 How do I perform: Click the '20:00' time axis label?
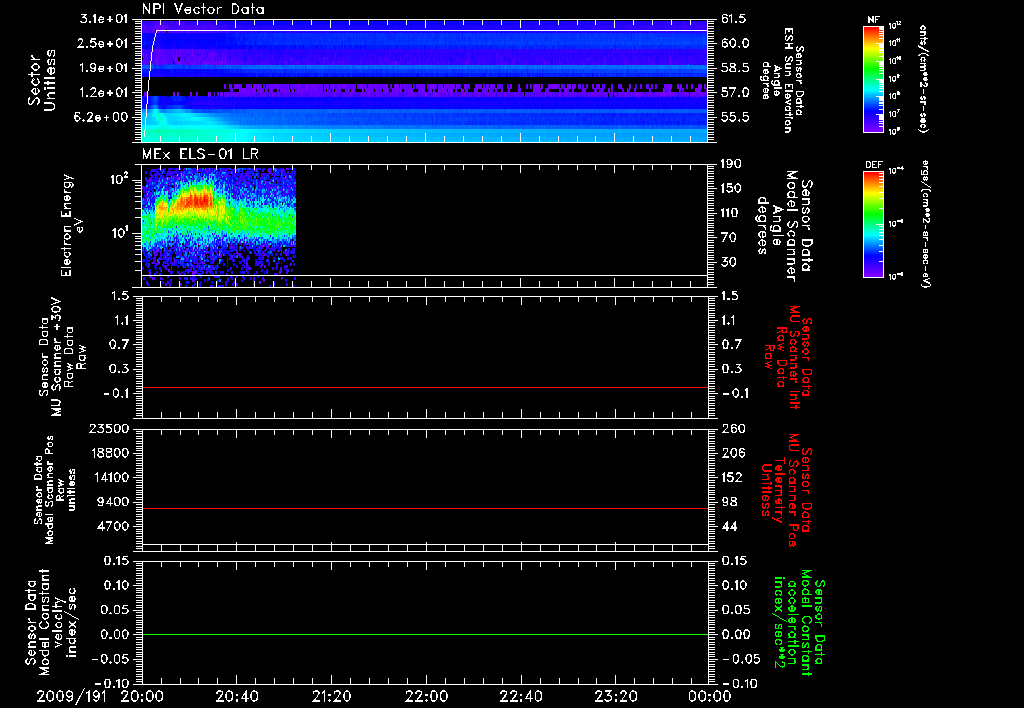pos(142,697)
